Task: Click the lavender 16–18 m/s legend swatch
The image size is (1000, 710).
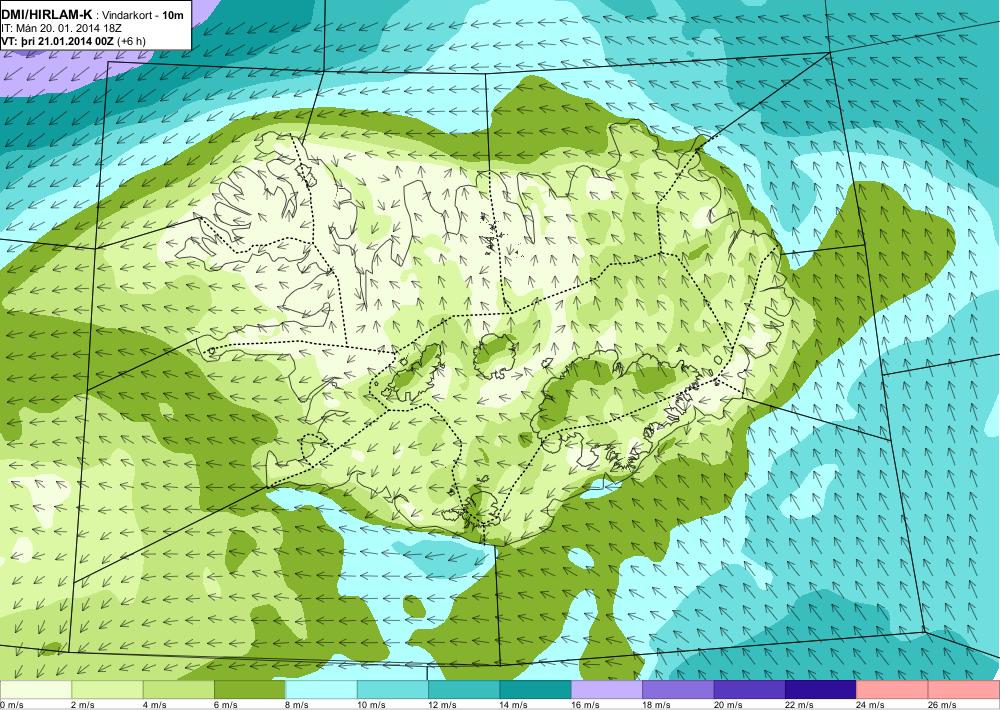Action: pyautogui.click(x=607, y=690)
